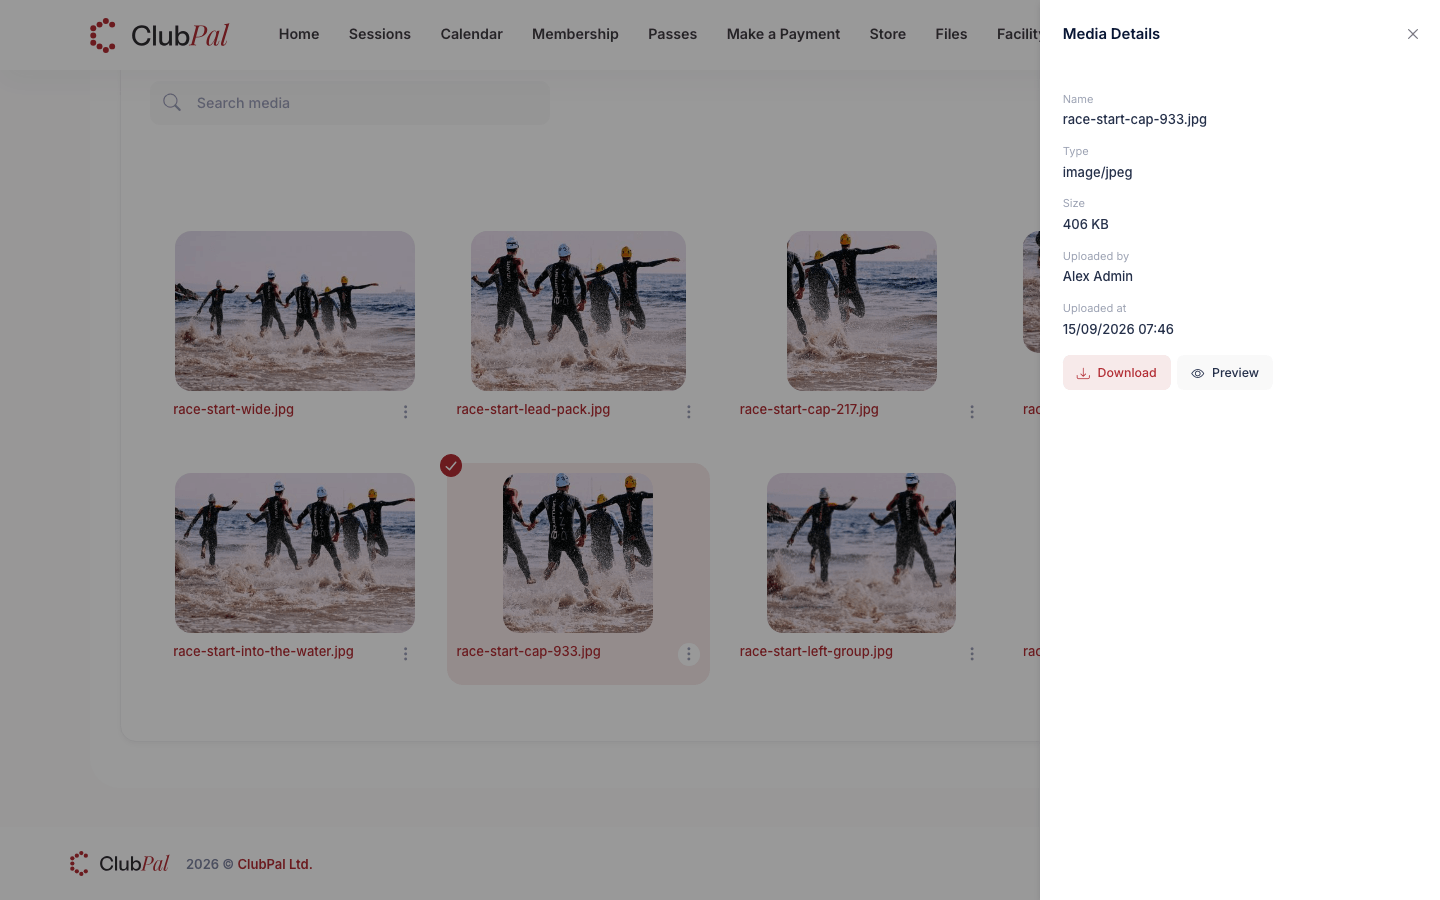
Task: Deselect the checkmark on race-start-cap-933.jpg
Action: 451,465
